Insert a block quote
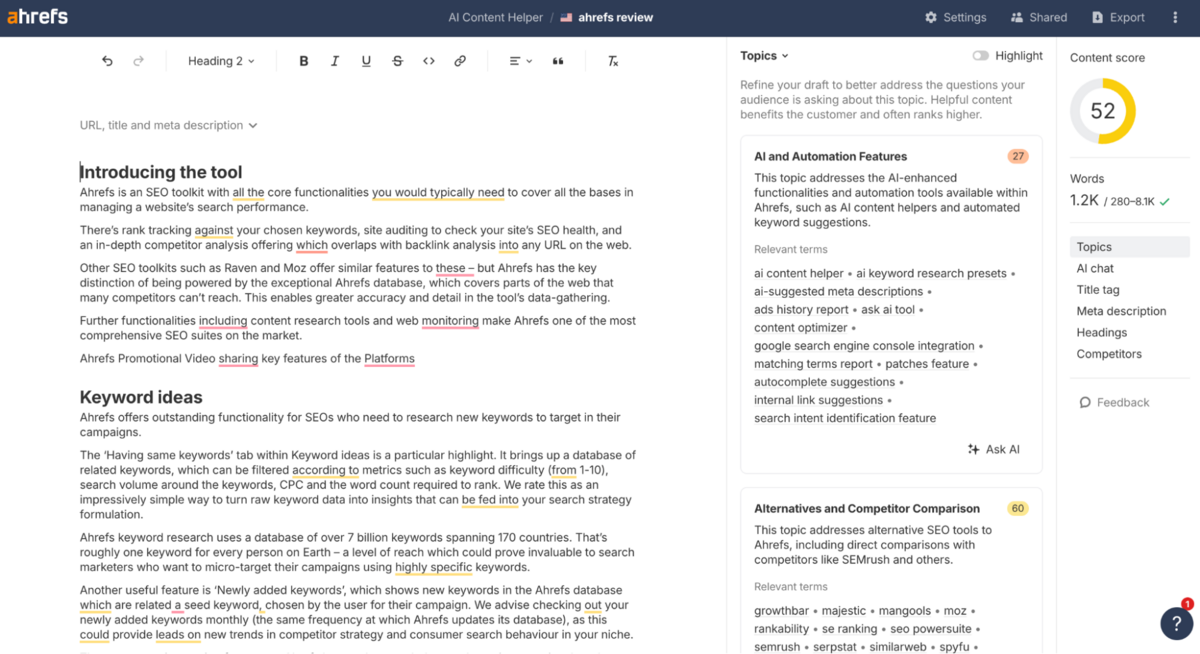This screenshot has width=1200, height=654. (x=558, y=61)
